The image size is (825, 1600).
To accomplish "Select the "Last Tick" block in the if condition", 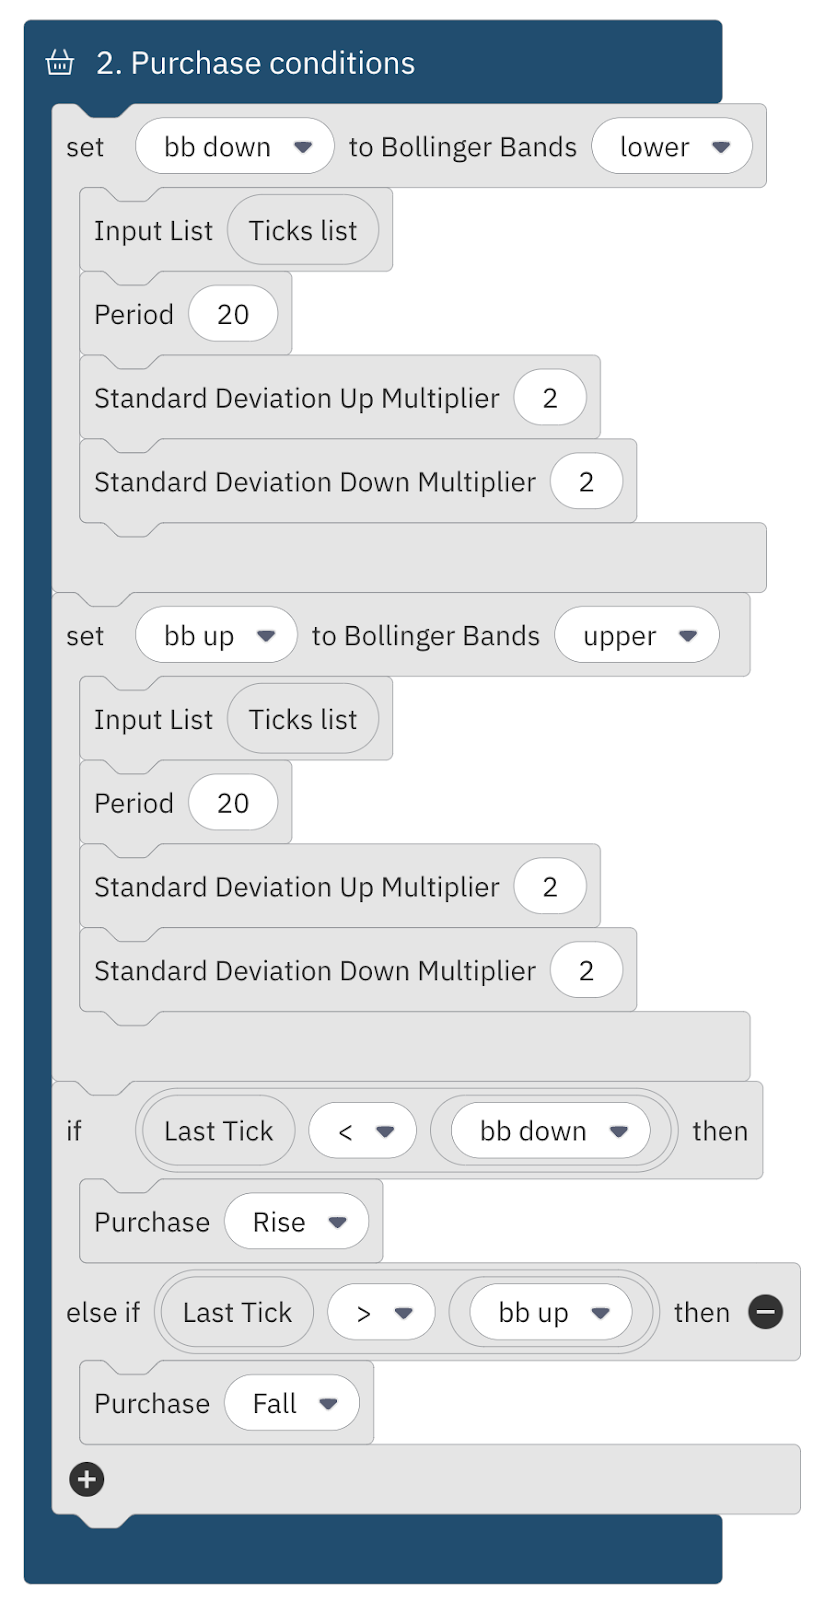I will click(x=217, y=1130).
